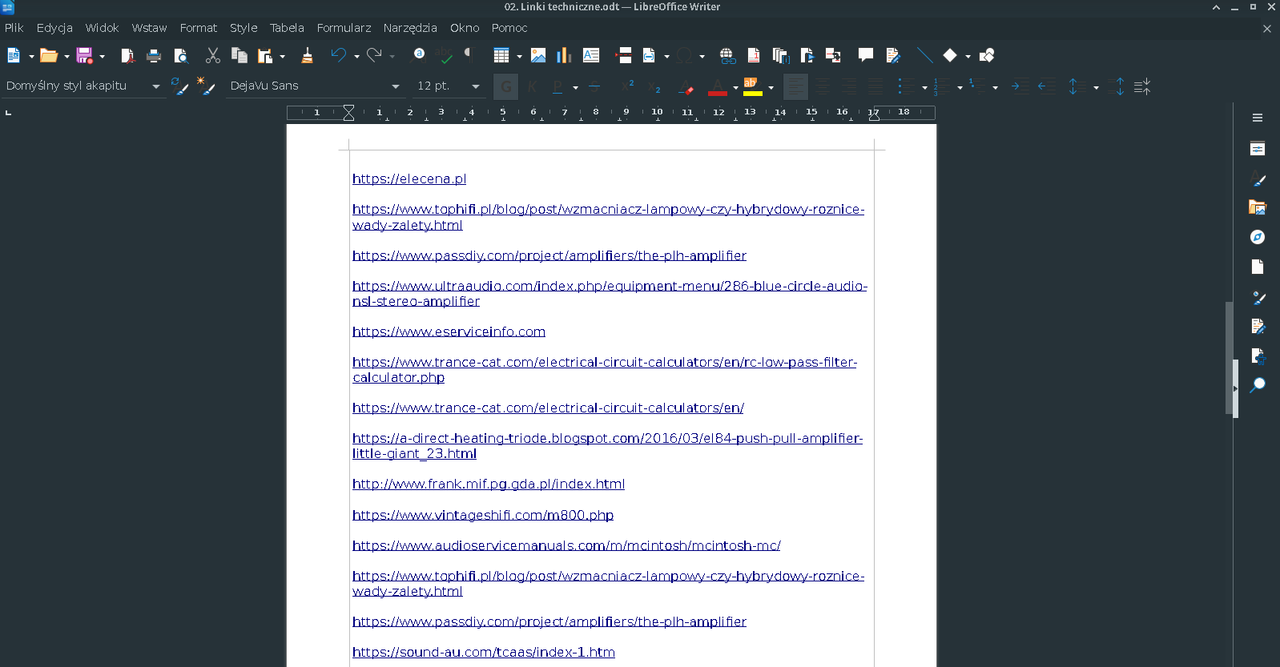The height and width of the screenshot is (667, 1280).
Task: Toggle center alignment
Action: (x=822, y=86)
